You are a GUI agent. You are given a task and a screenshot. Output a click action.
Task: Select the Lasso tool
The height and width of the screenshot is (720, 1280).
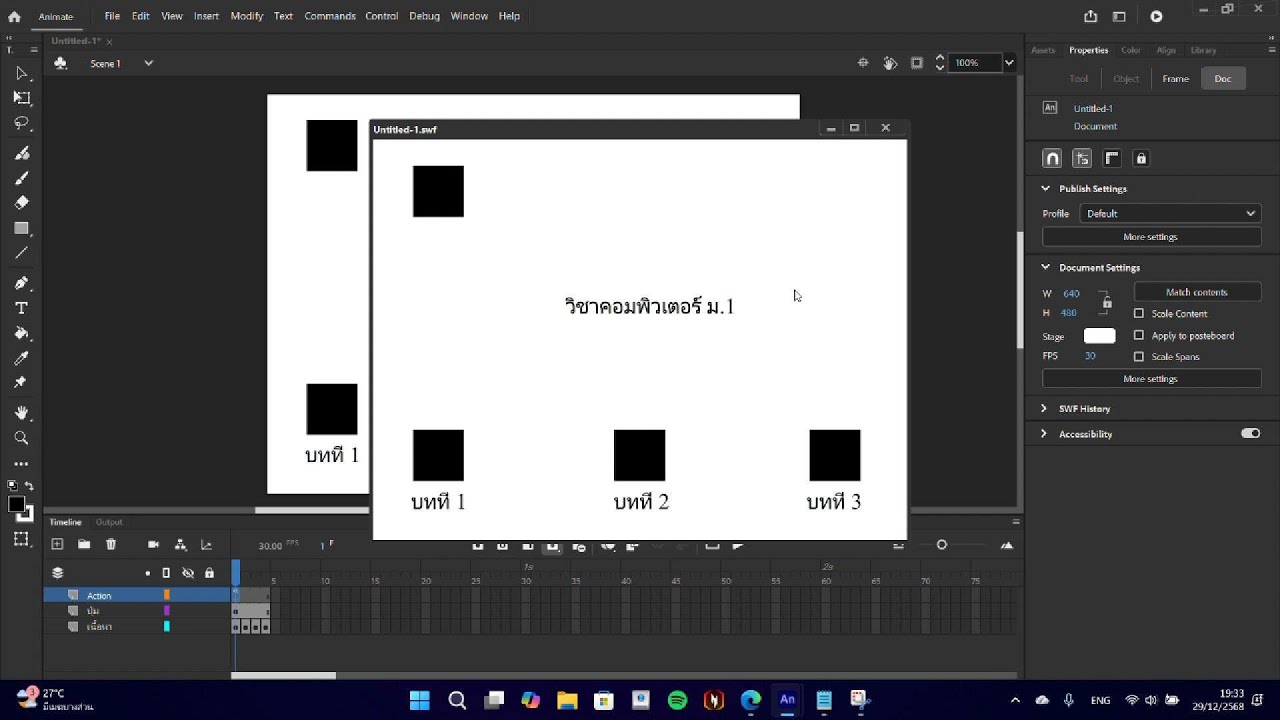click(x=21, y=123)
